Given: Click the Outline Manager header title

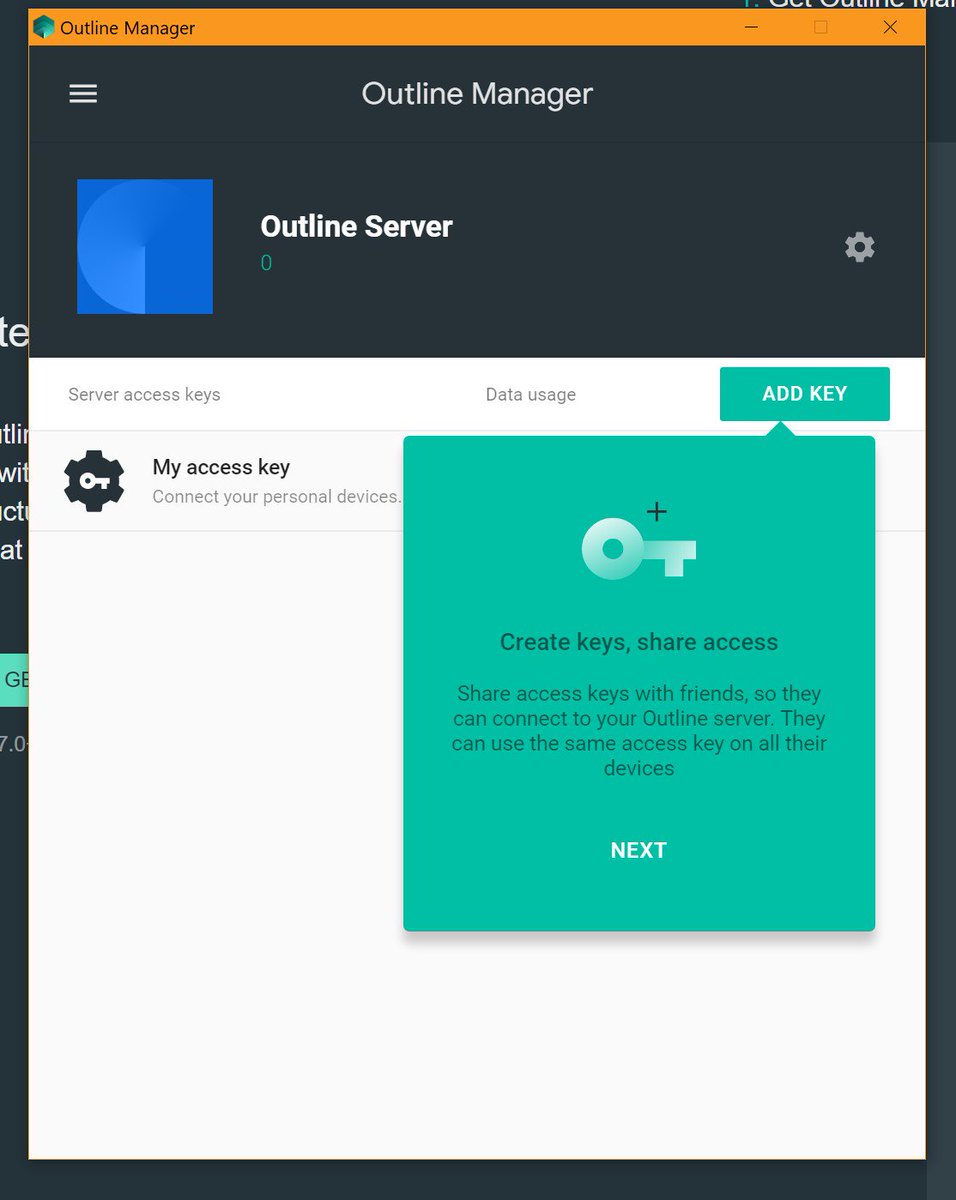Looking at the screenshot, I should tap(477, 94).
